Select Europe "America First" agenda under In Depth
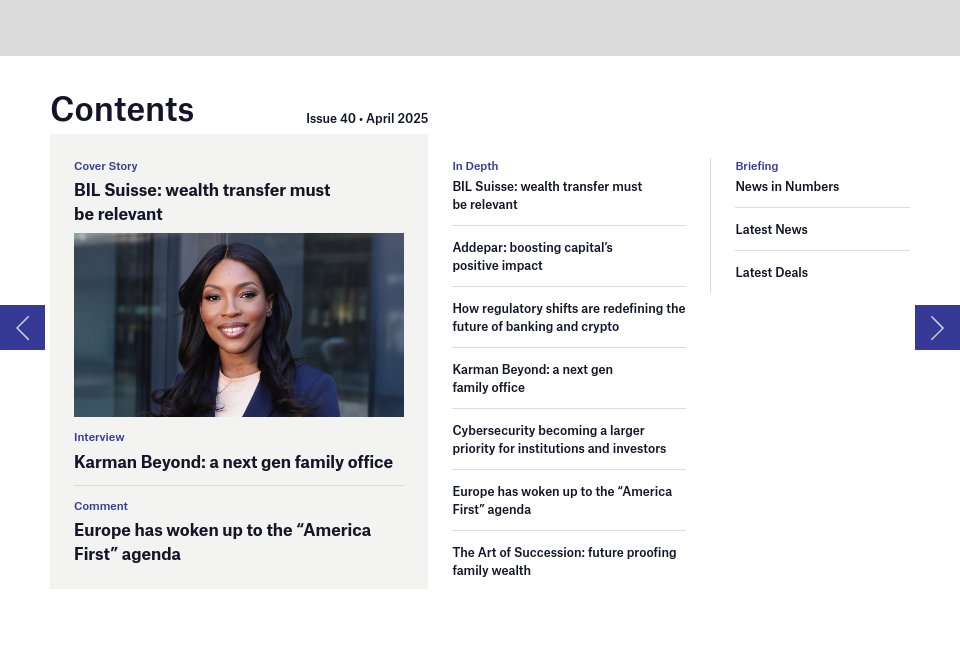 coord(562,500)
